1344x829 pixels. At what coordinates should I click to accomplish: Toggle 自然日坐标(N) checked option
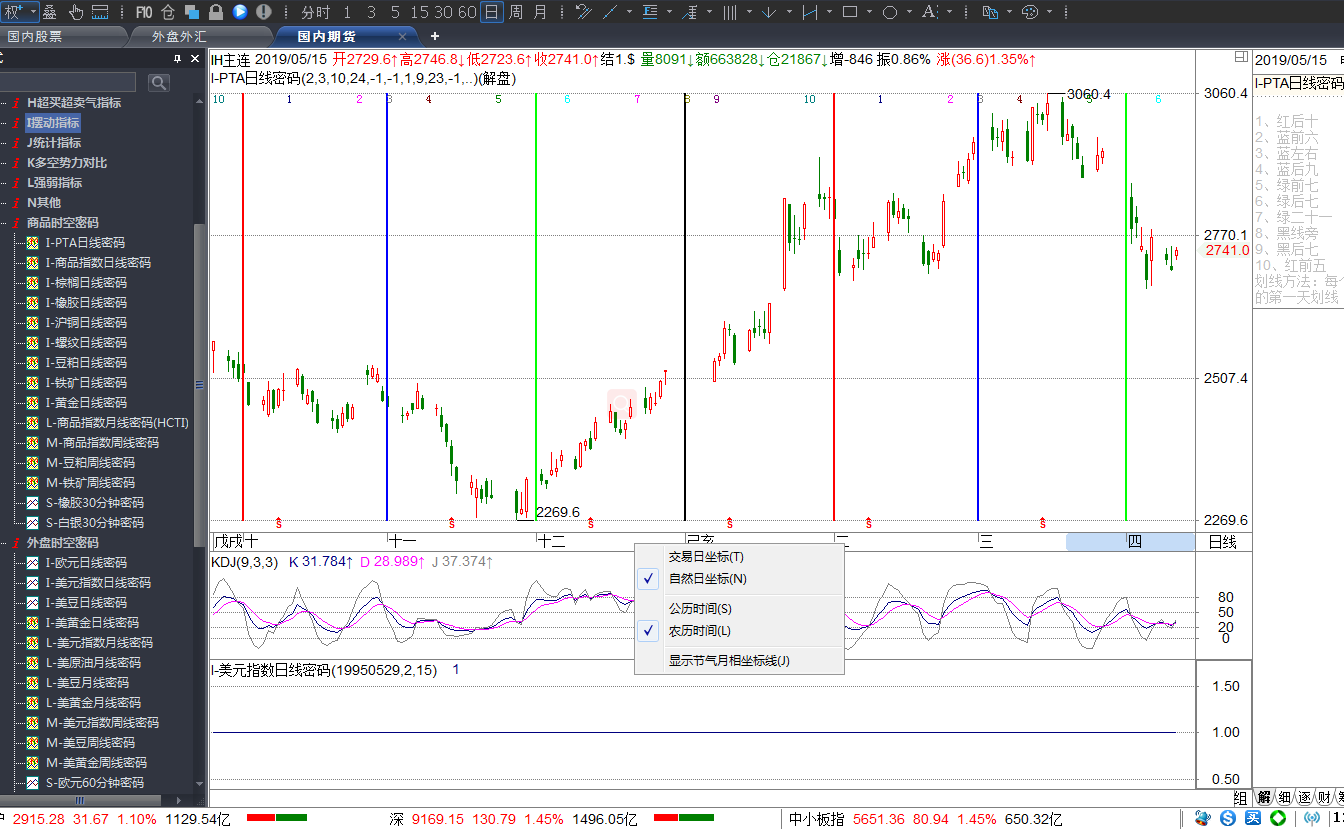[x=706, y=579]
